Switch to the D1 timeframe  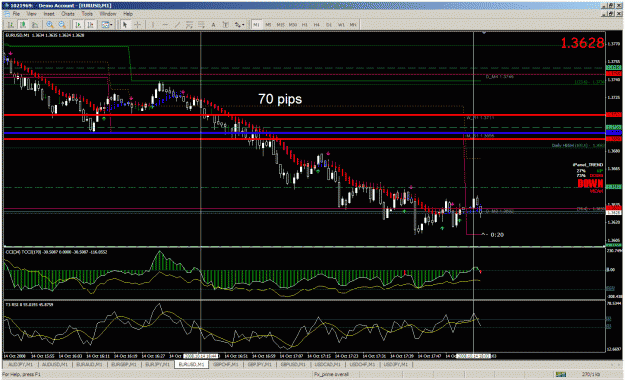[329, 25]
